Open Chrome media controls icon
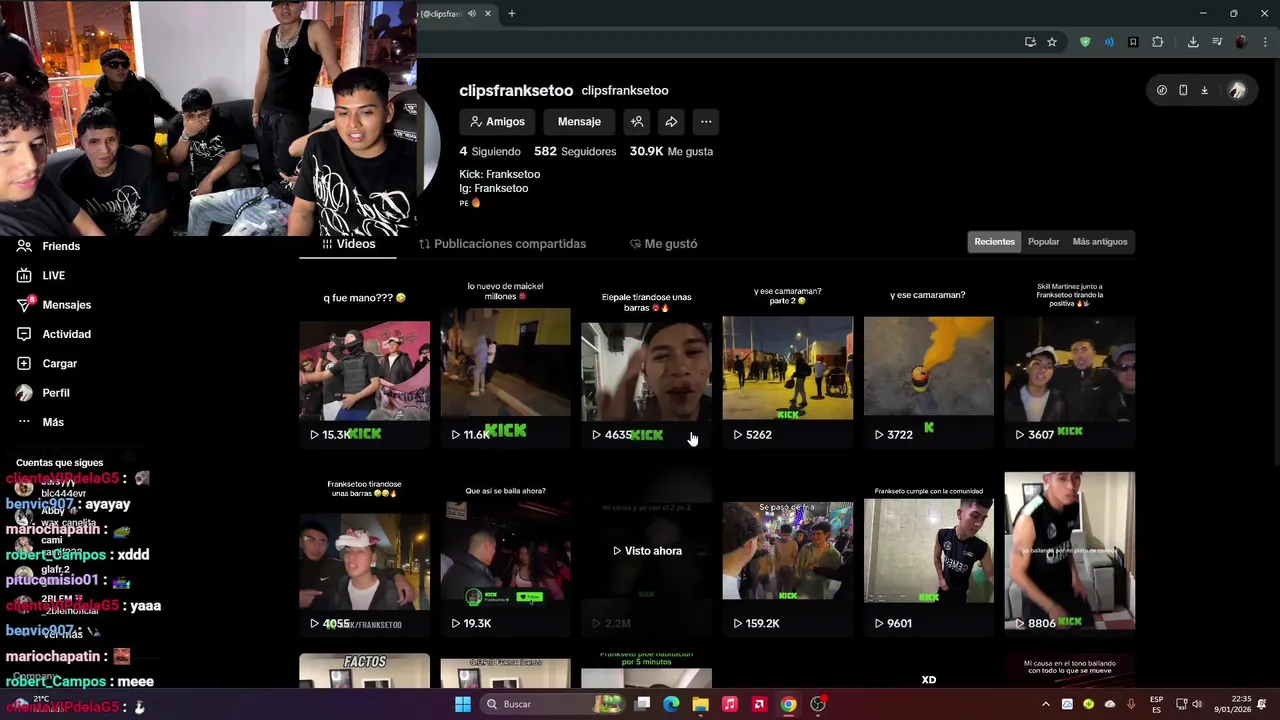The image size is (1280, 720). pos(1217,42)
